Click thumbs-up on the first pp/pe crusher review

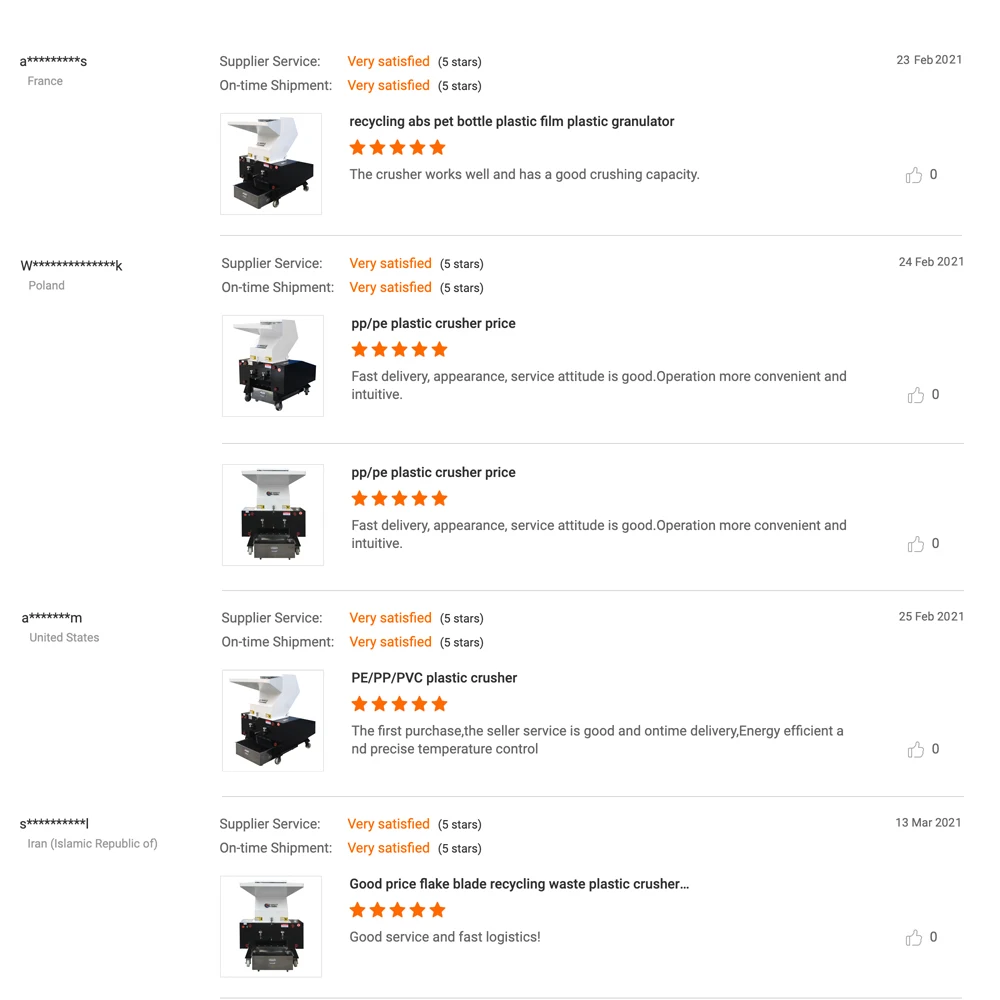coord(916,395)
